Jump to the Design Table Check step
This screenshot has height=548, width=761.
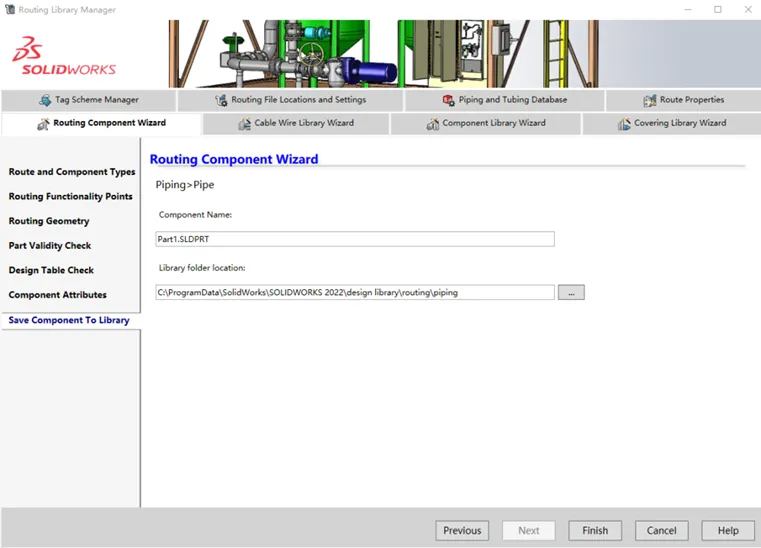[51, 270]
